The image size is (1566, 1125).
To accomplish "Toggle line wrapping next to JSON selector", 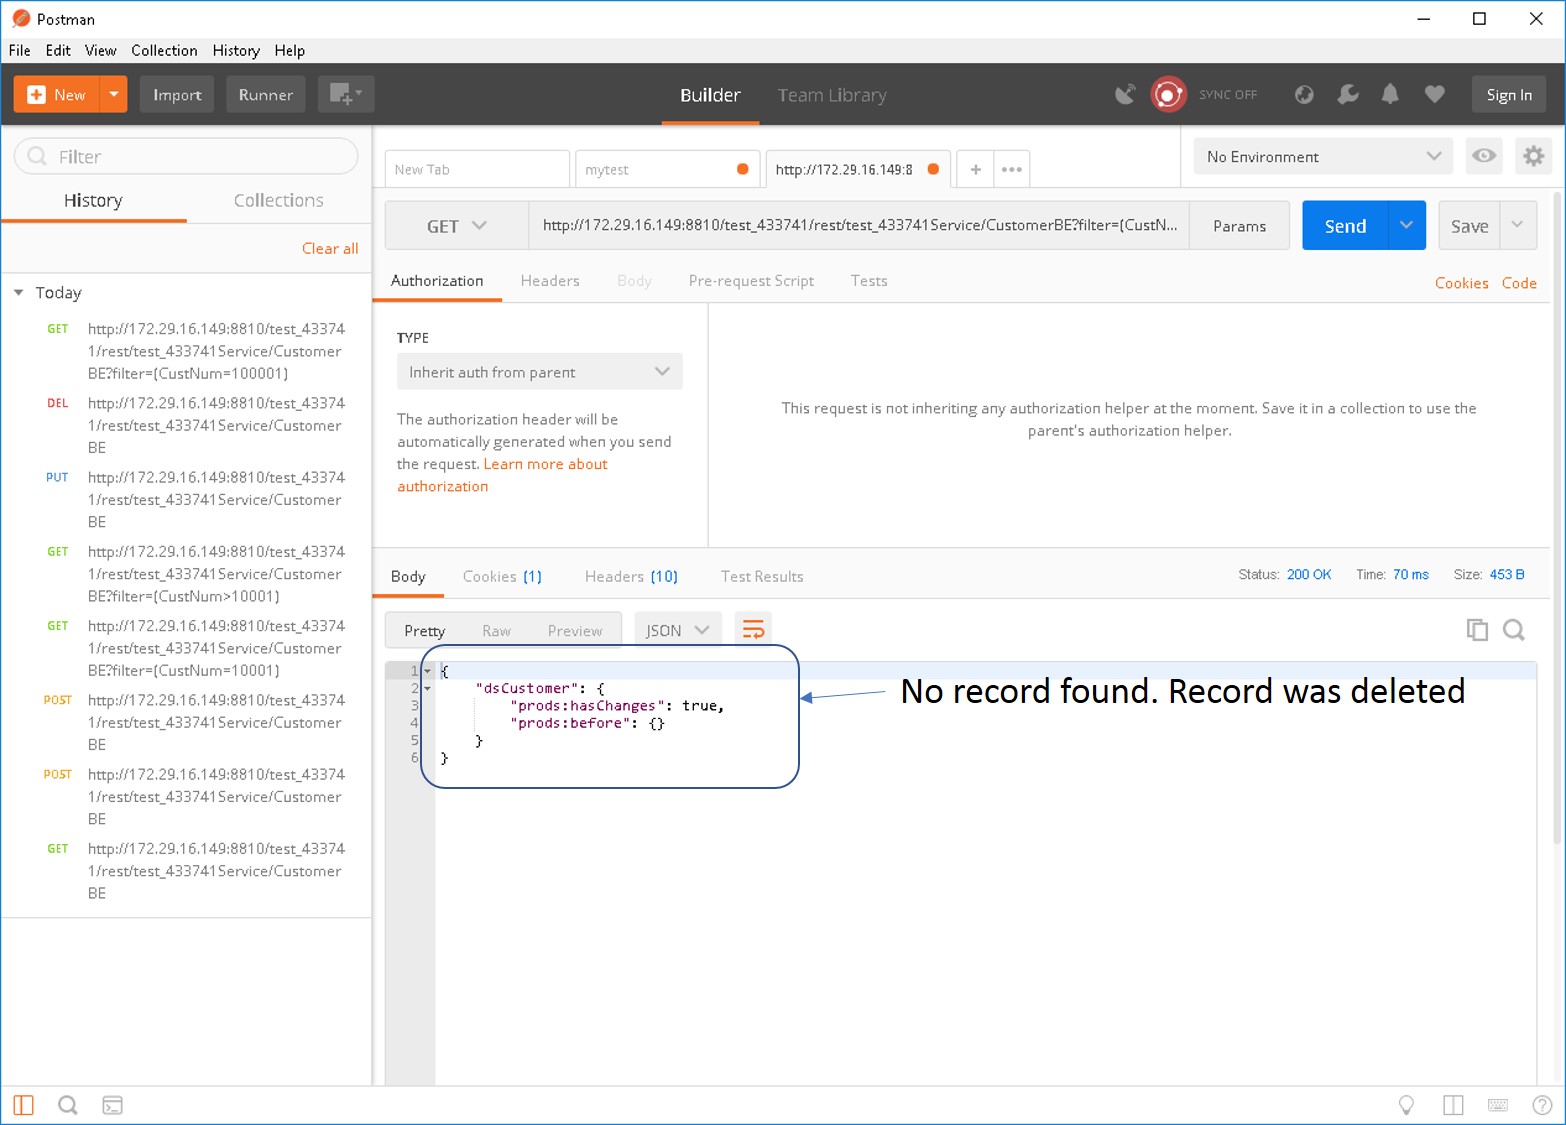I will tap(753, 629).
